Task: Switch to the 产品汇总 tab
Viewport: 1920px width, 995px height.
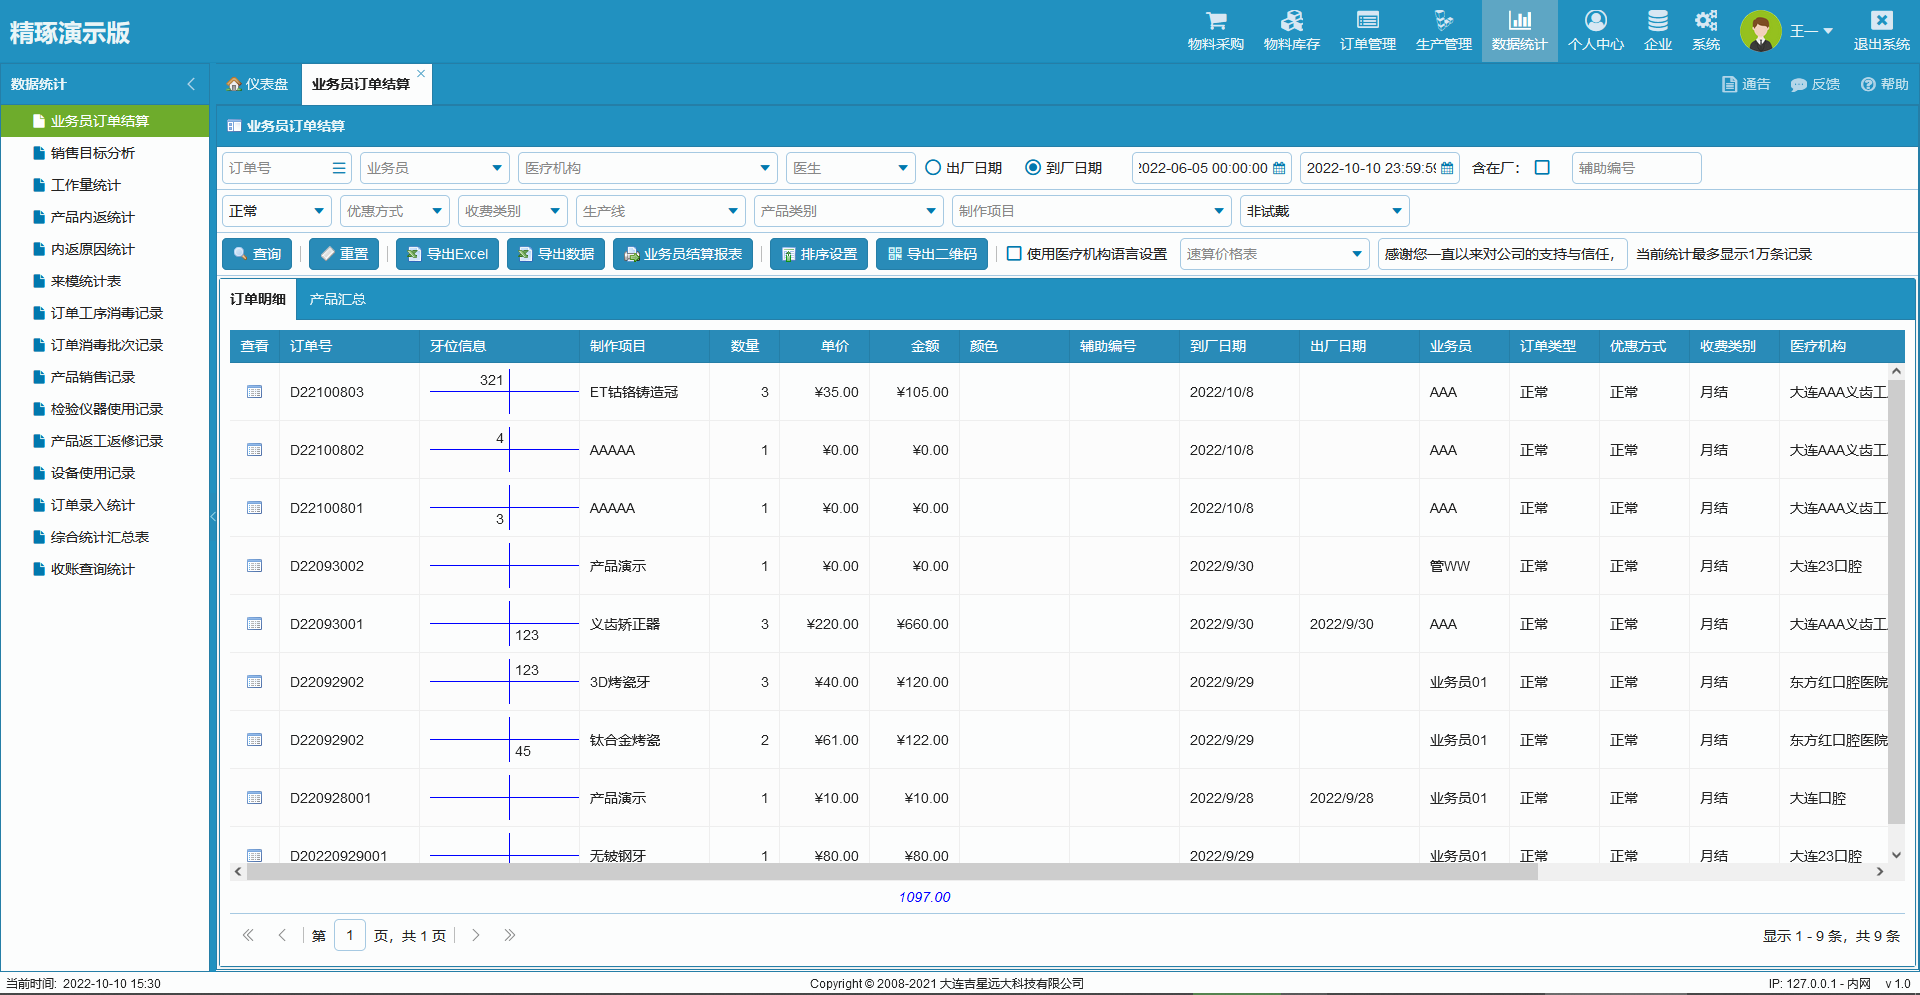Action: 338,299
